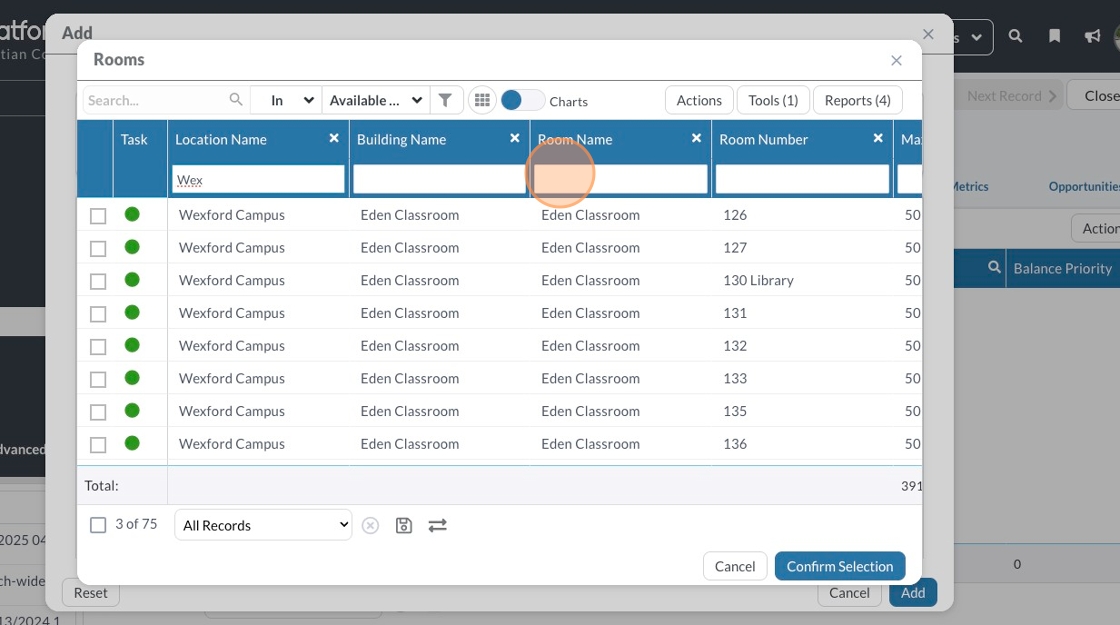Sort by Task column header
Screen dimensions: 1120x625
pyautogui.click(x=134, y=139)
